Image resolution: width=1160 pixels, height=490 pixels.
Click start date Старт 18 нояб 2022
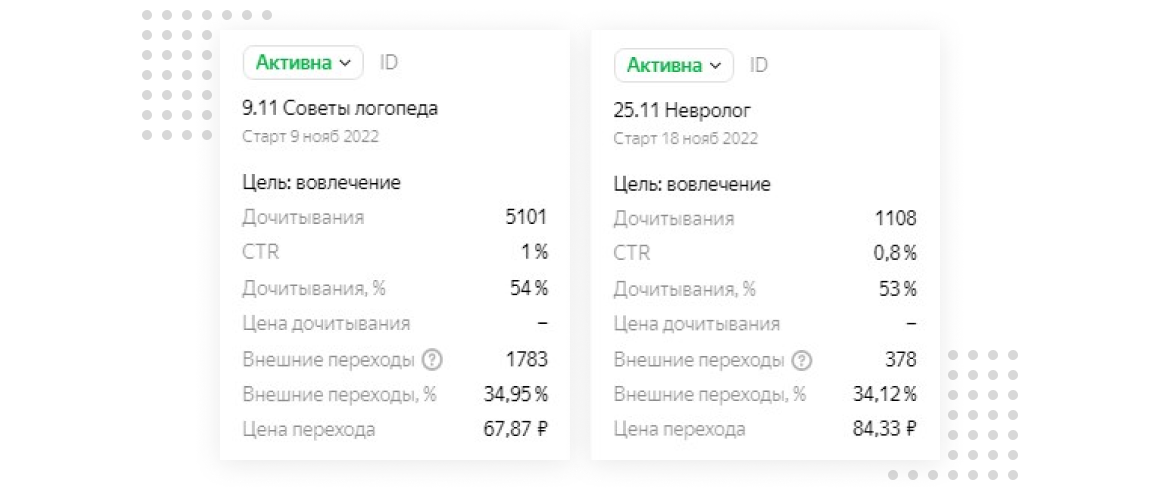point(685,137)
